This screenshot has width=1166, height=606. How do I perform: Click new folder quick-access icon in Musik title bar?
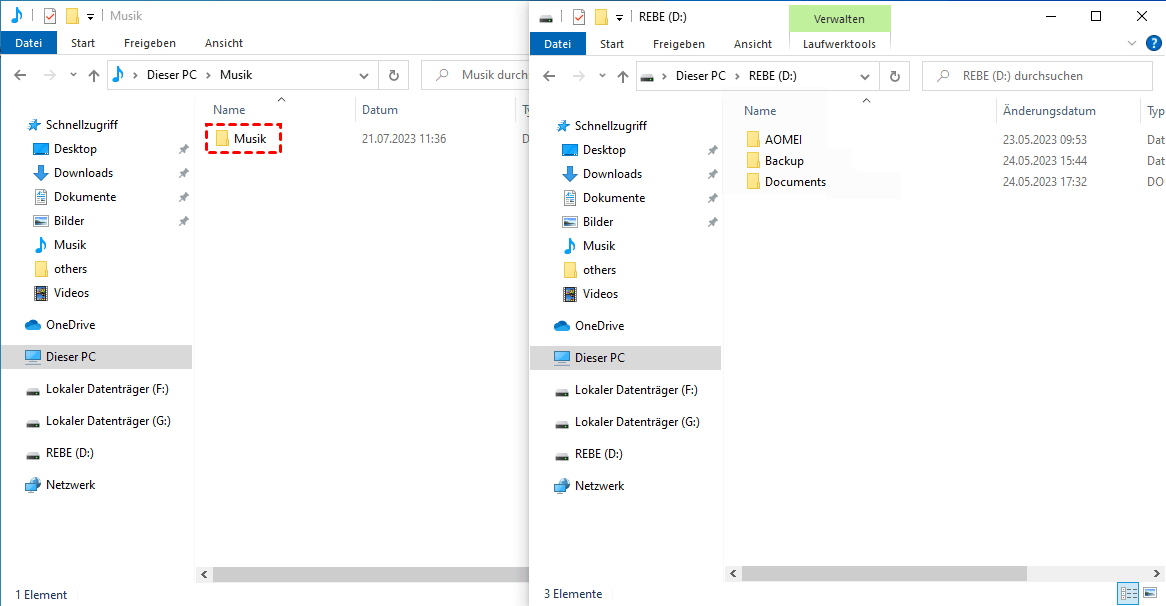(x=71, y=16)
